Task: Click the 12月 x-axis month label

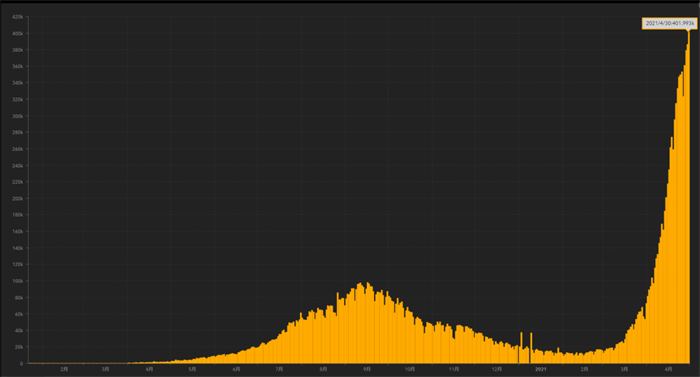Action: pyautogui.click(x=497, y=369)
